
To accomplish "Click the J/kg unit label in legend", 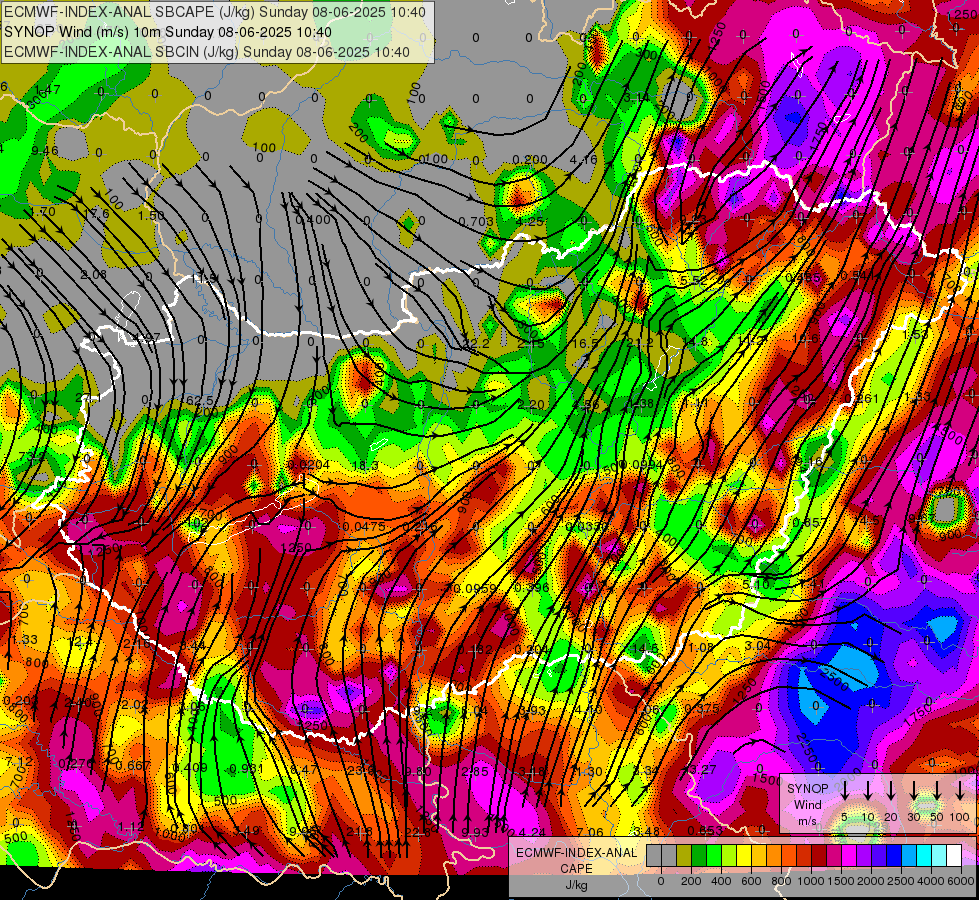I will coord(576,885).
